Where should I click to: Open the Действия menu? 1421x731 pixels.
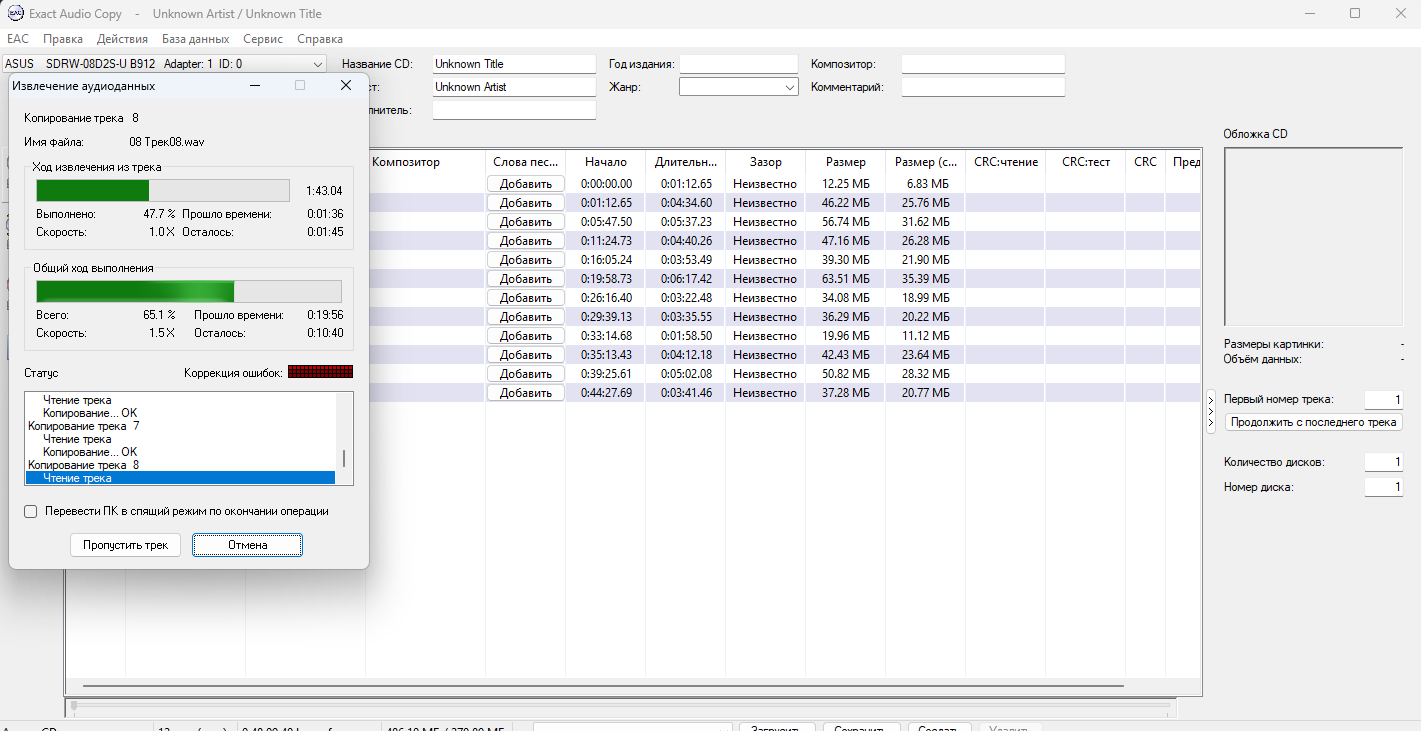coord(122,39)
